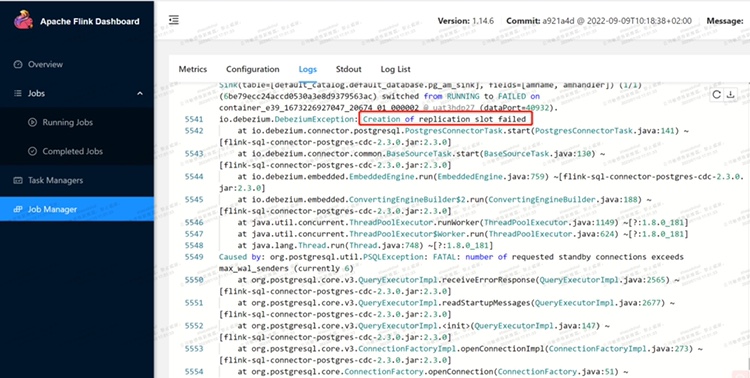Click the ConvertingEngineBuilder$2.run stack line

pos(446,200)
